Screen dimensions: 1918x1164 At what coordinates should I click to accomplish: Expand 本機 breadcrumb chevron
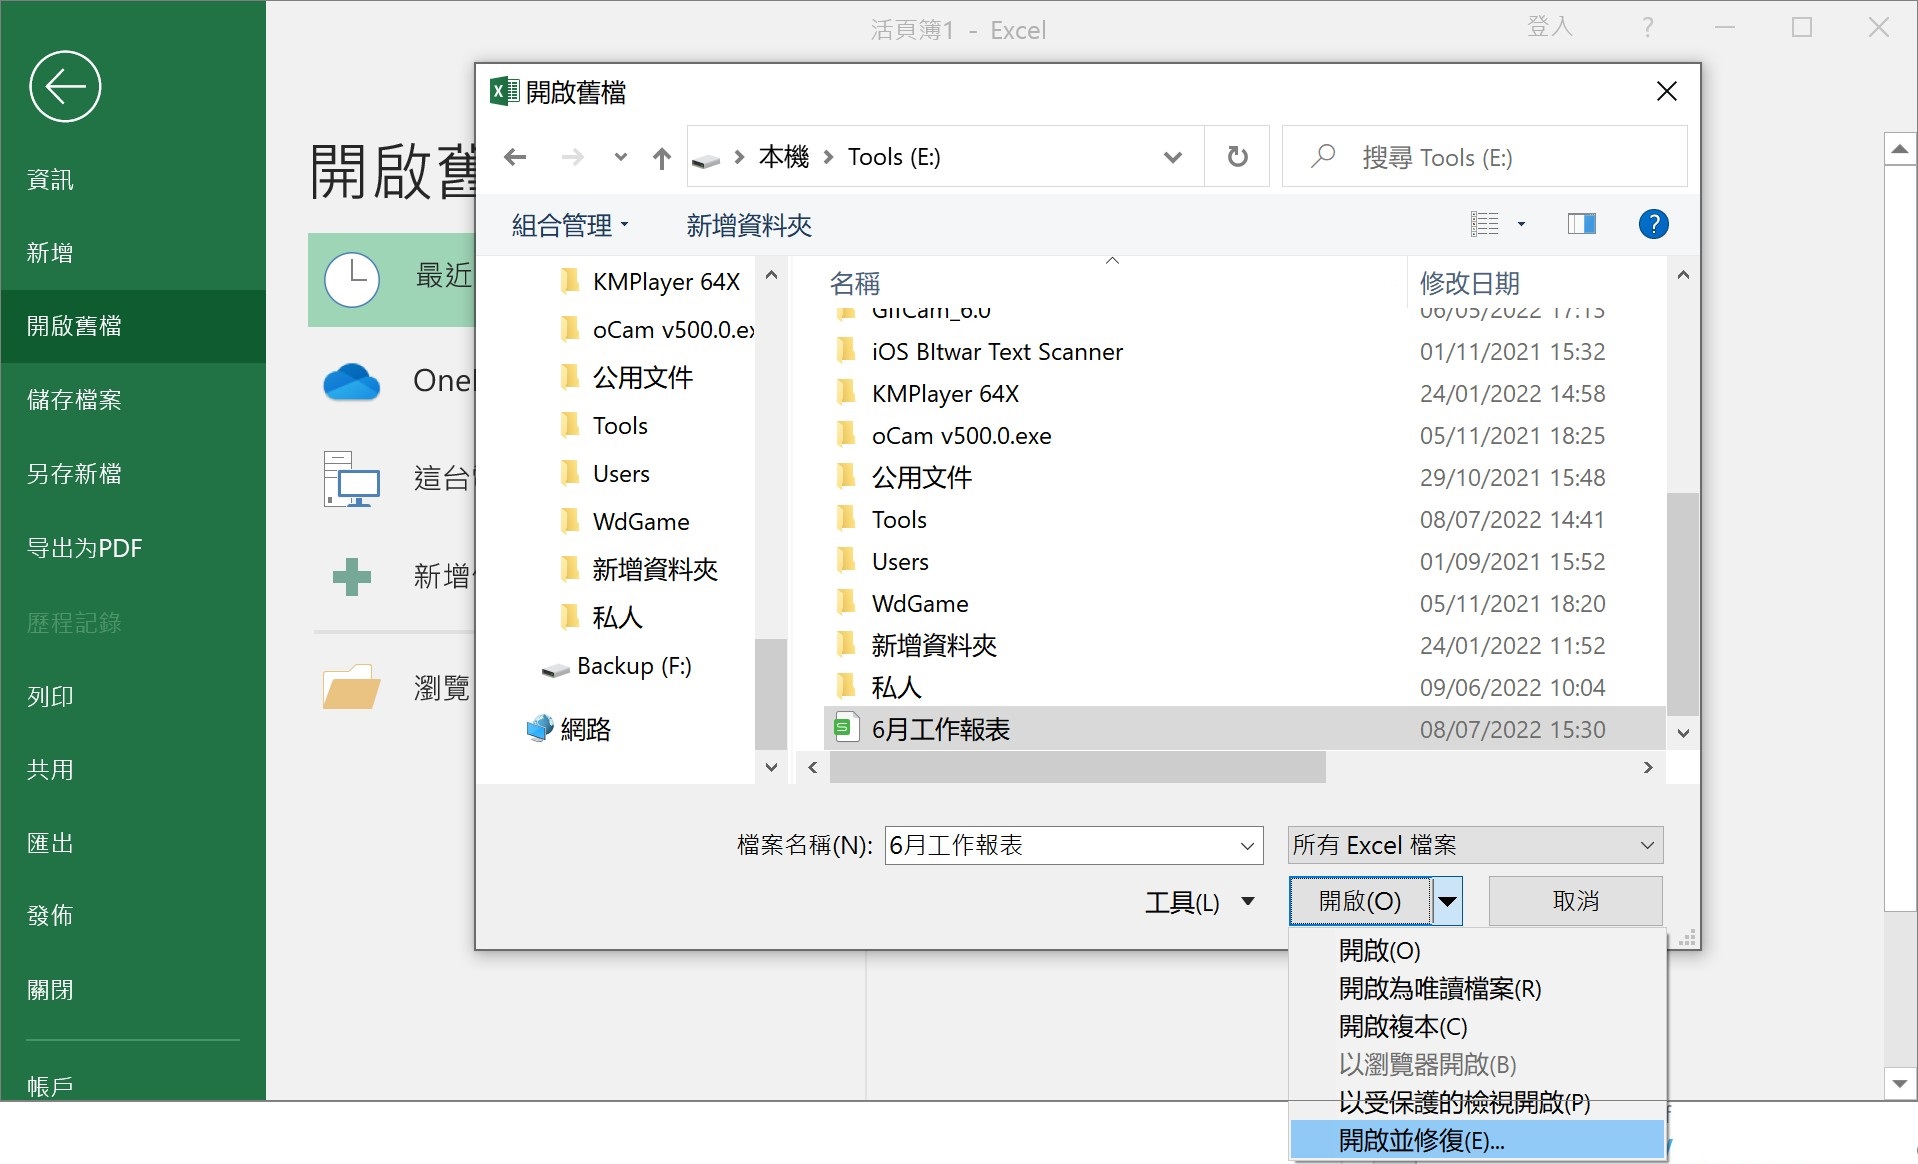(828, 157)
